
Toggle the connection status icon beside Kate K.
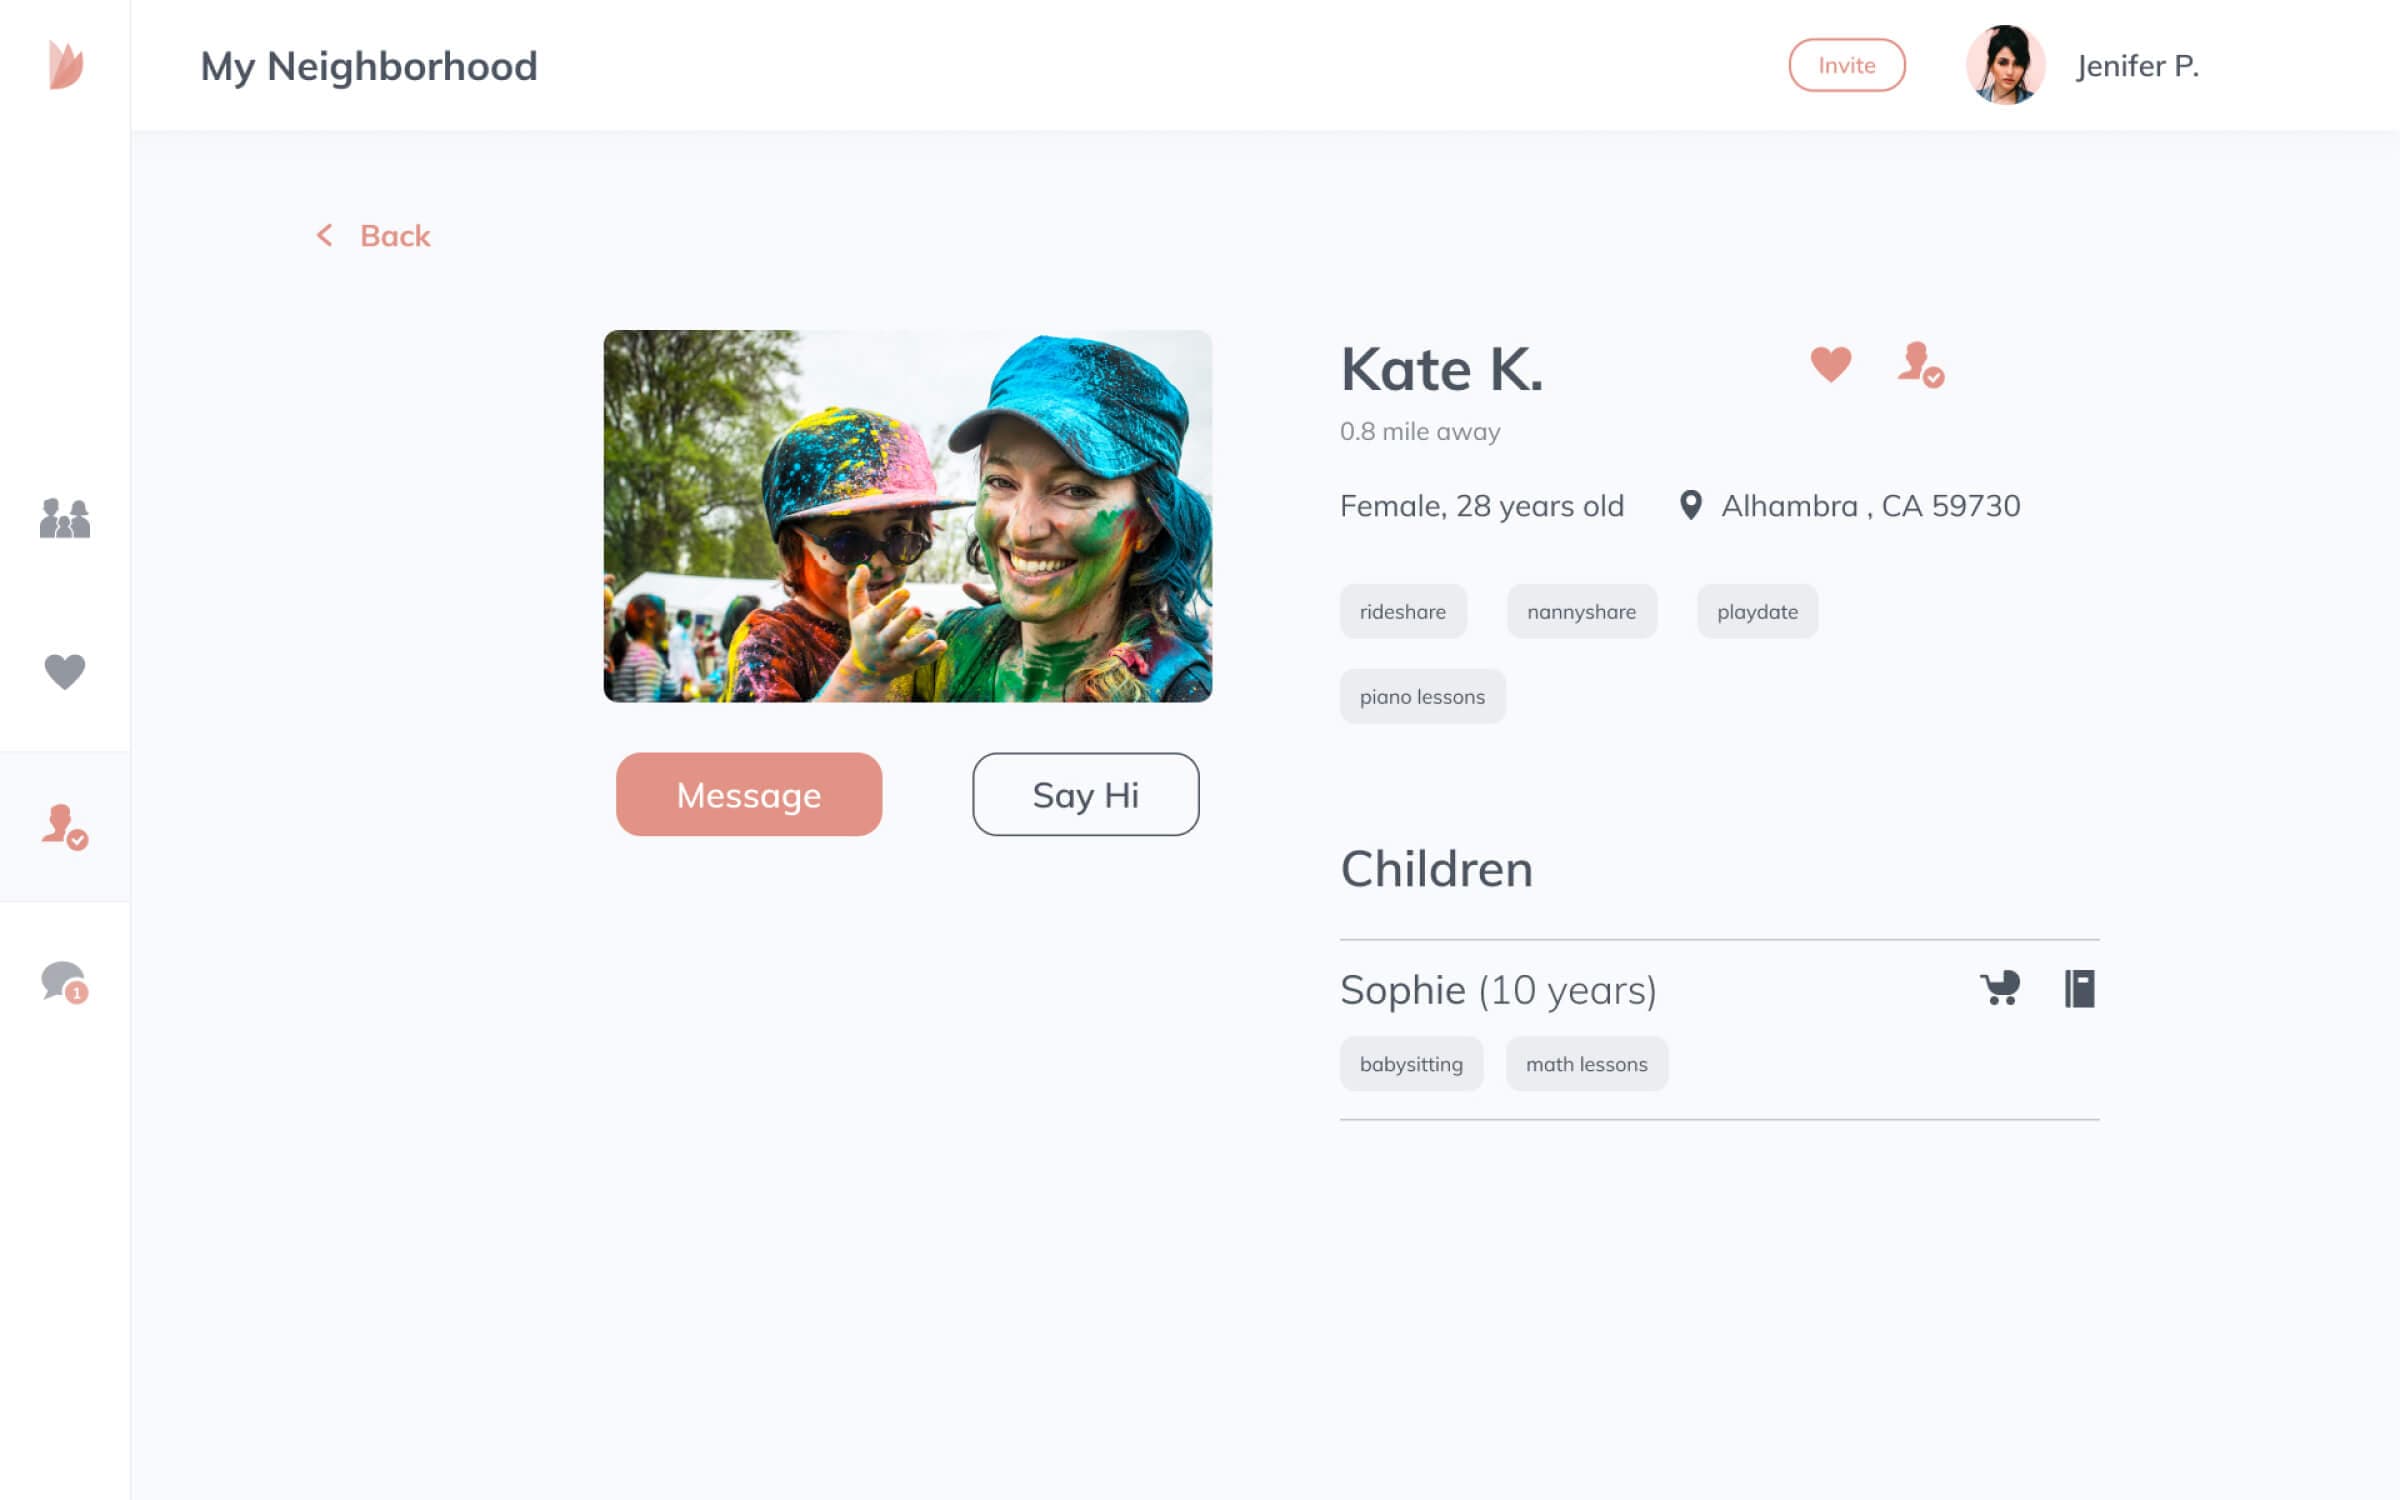(1921, 366)
